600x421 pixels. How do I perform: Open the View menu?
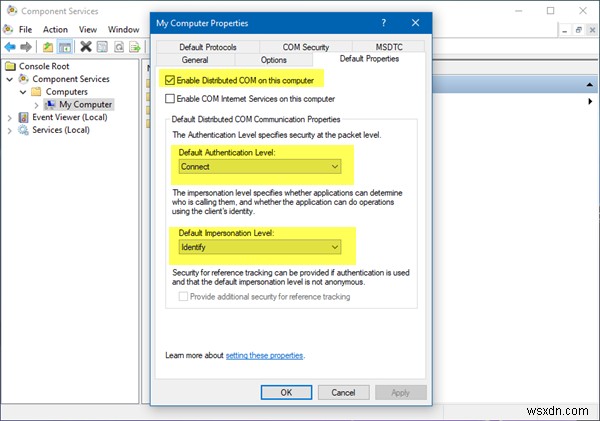tap(88, 29)
